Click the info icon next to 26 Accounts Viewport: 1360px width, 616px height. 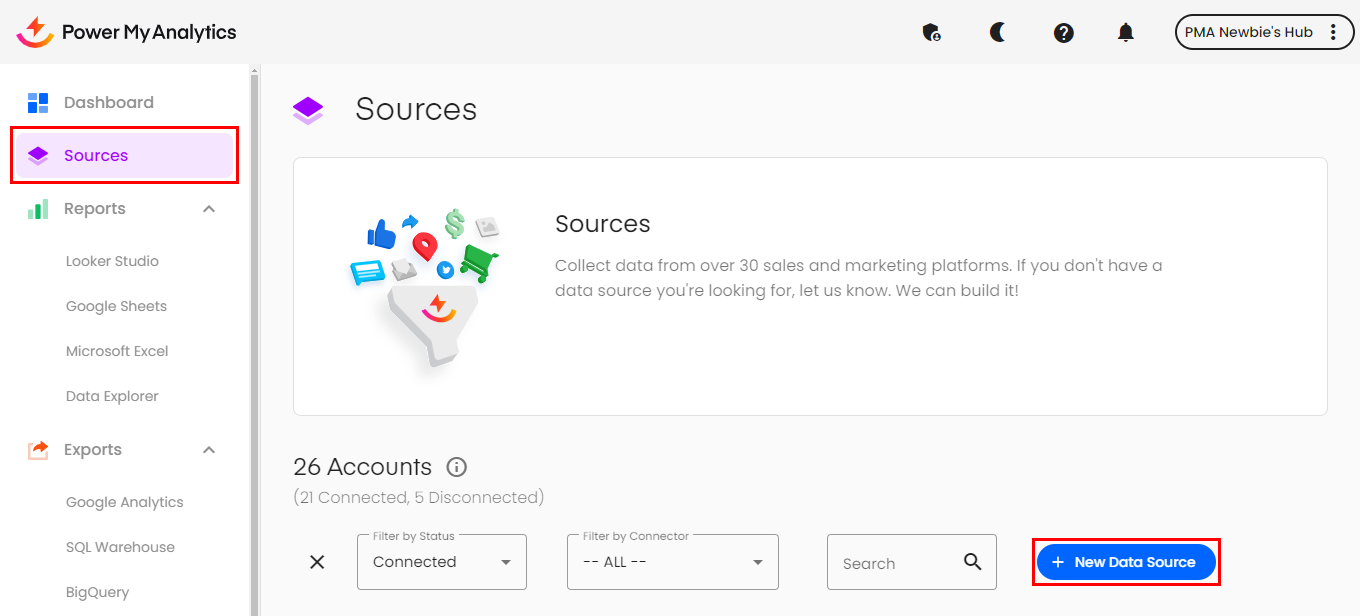click(457, 467)
